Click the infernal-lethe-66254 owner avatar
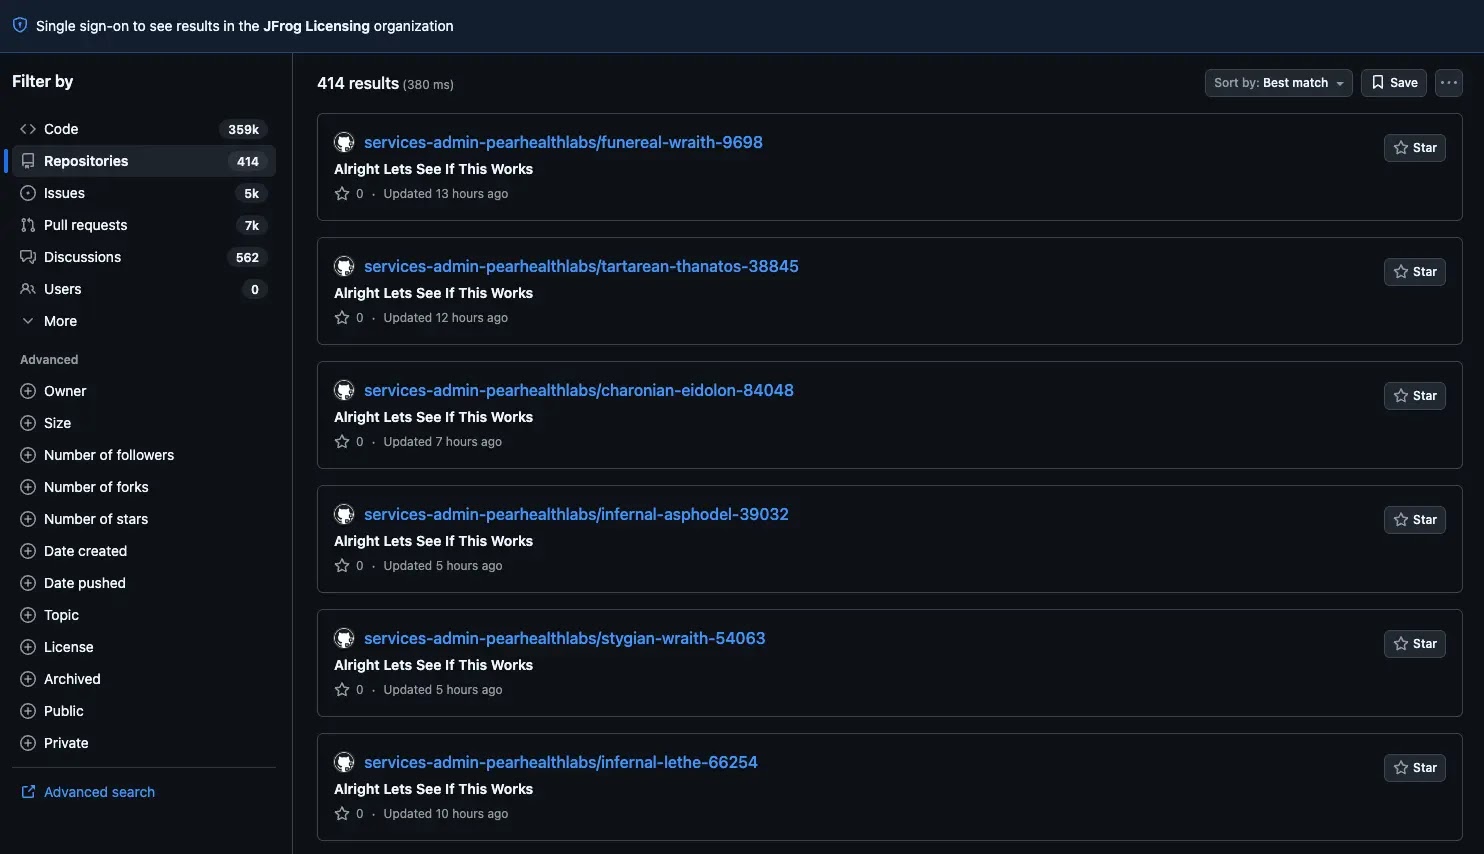 344,762
